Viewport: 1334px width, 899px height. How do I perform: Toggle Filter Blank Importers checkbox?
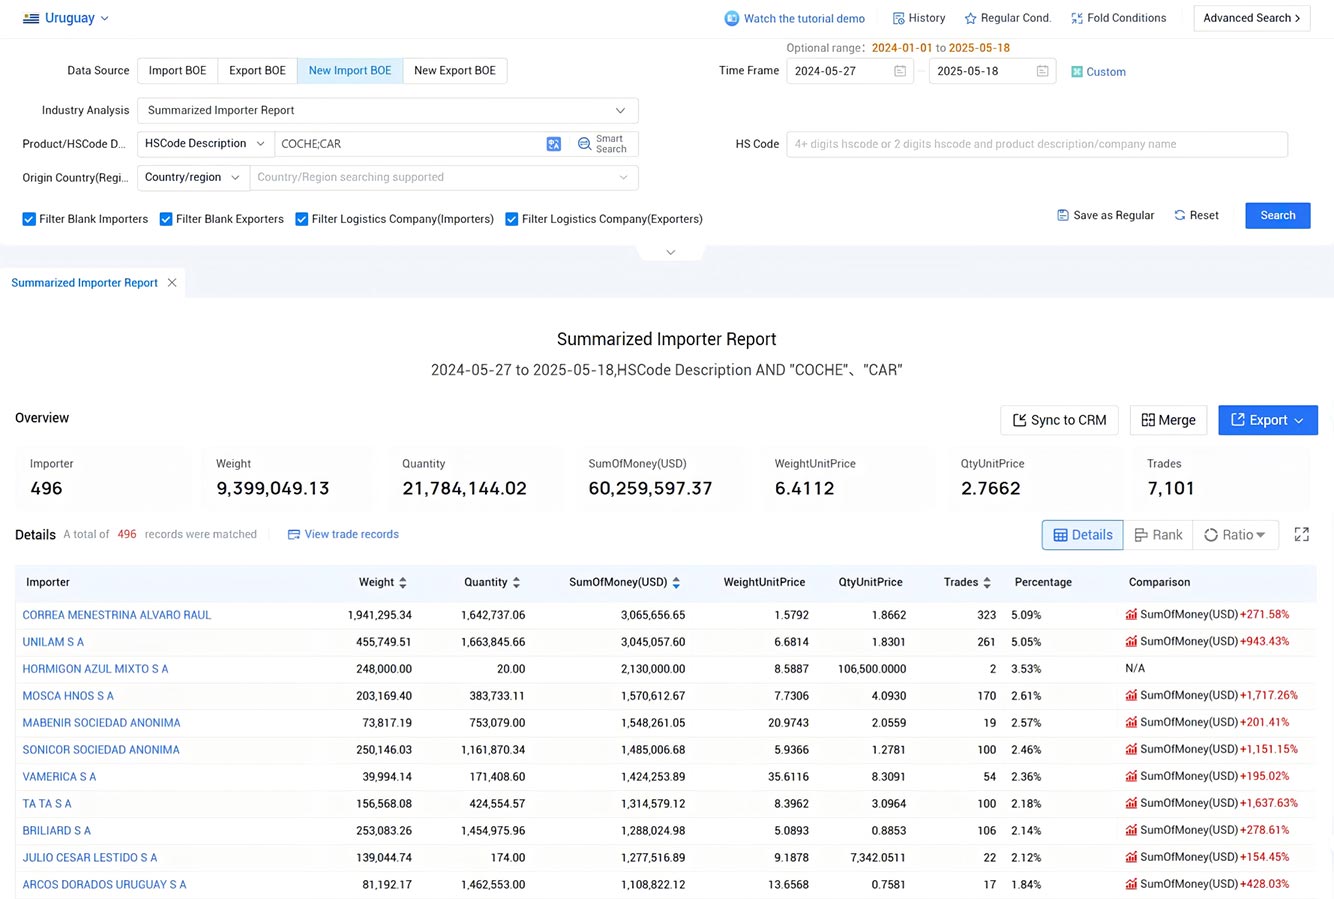pyautogui.click(x=29, y=219)
